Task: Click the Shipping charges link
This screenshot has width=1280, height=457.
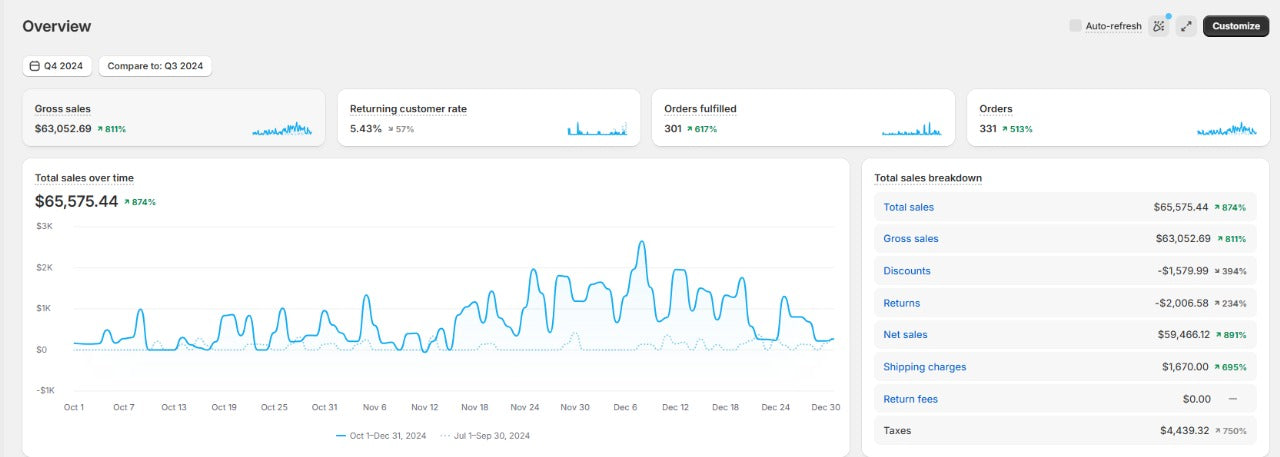Action: 924,367
